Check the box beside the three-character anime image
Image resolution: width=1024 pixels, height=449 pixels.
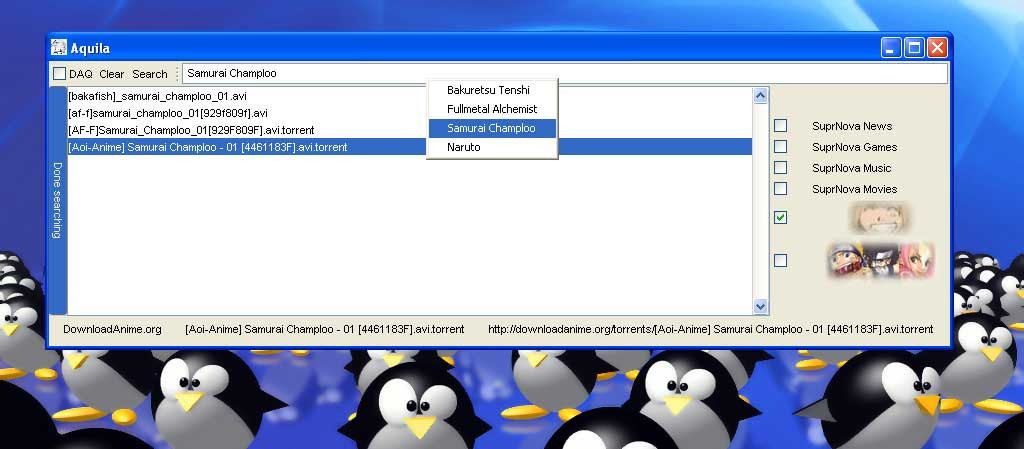point(780,260)
